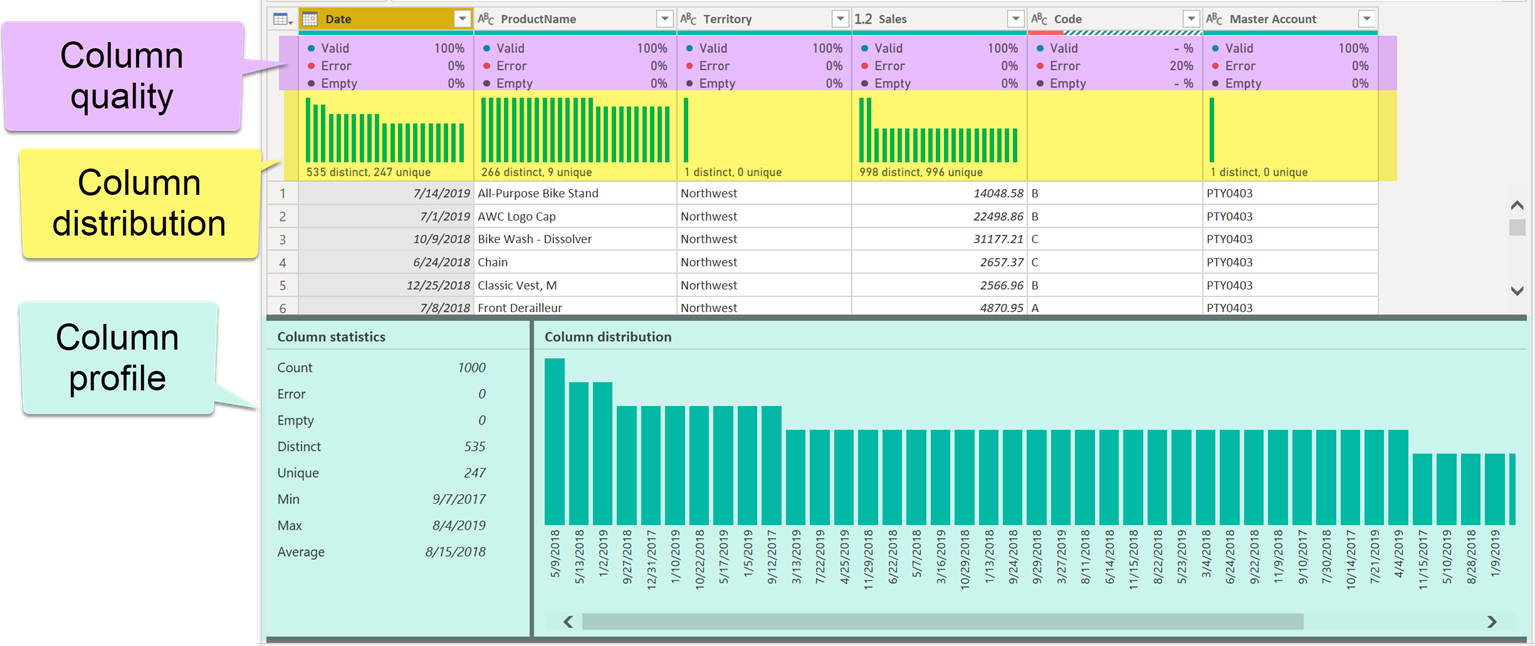Click the ABC data type icon on Master Account
The image size is (1535, 646).
tap(1215, 18)
